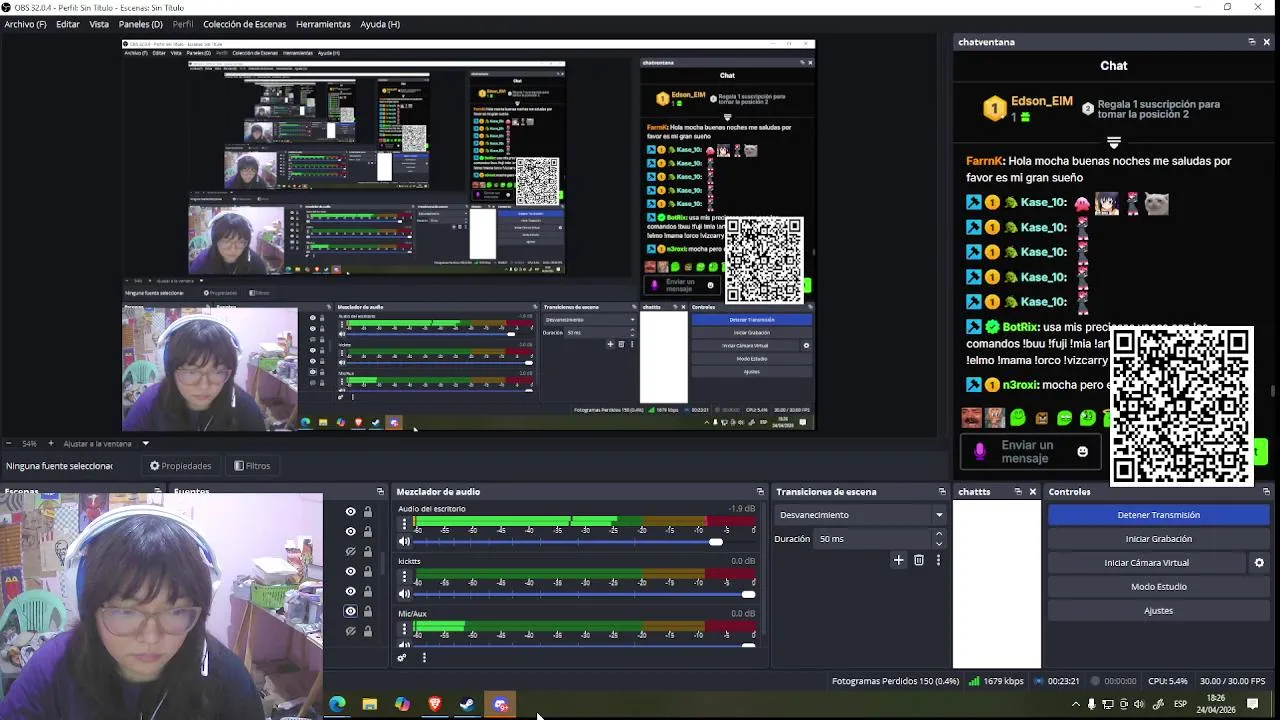This screenshot has height=720, width=1280.
Task: Open emoji picker in chat message box
Action: click(x=1082, y=452)
